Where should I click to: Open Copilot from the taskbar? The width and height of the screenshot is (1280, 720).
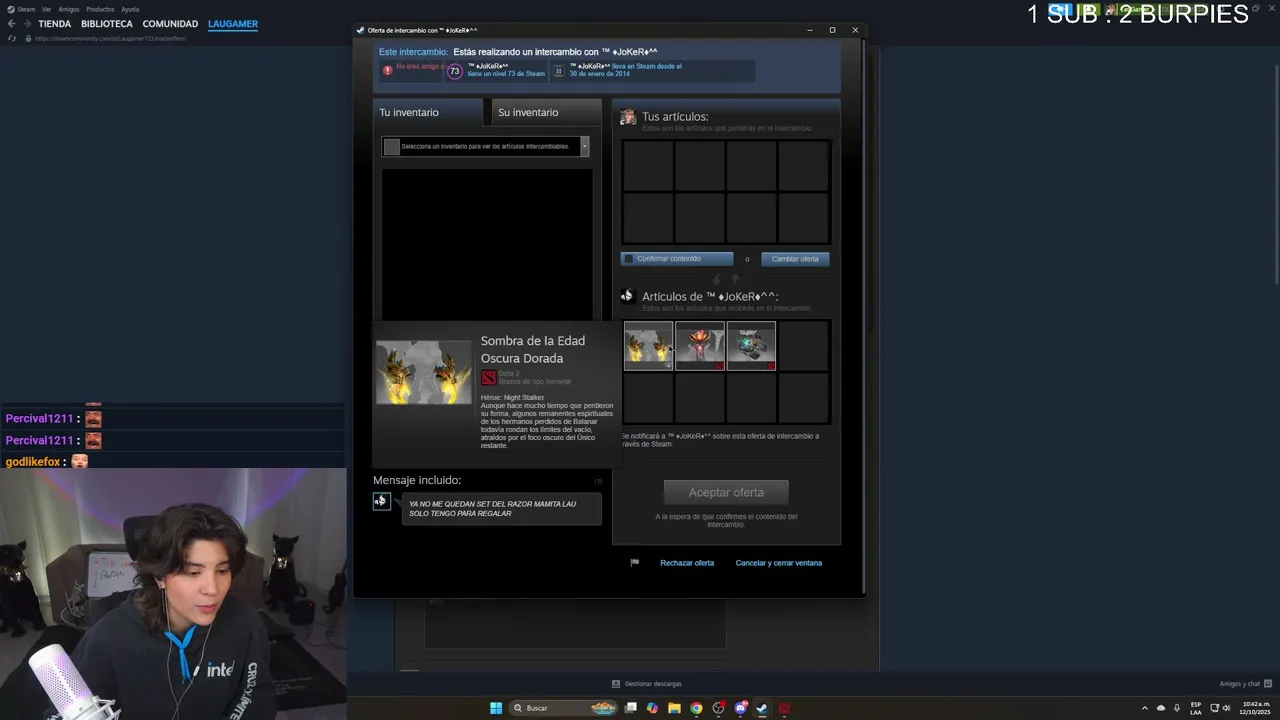(x=653, y=708)
